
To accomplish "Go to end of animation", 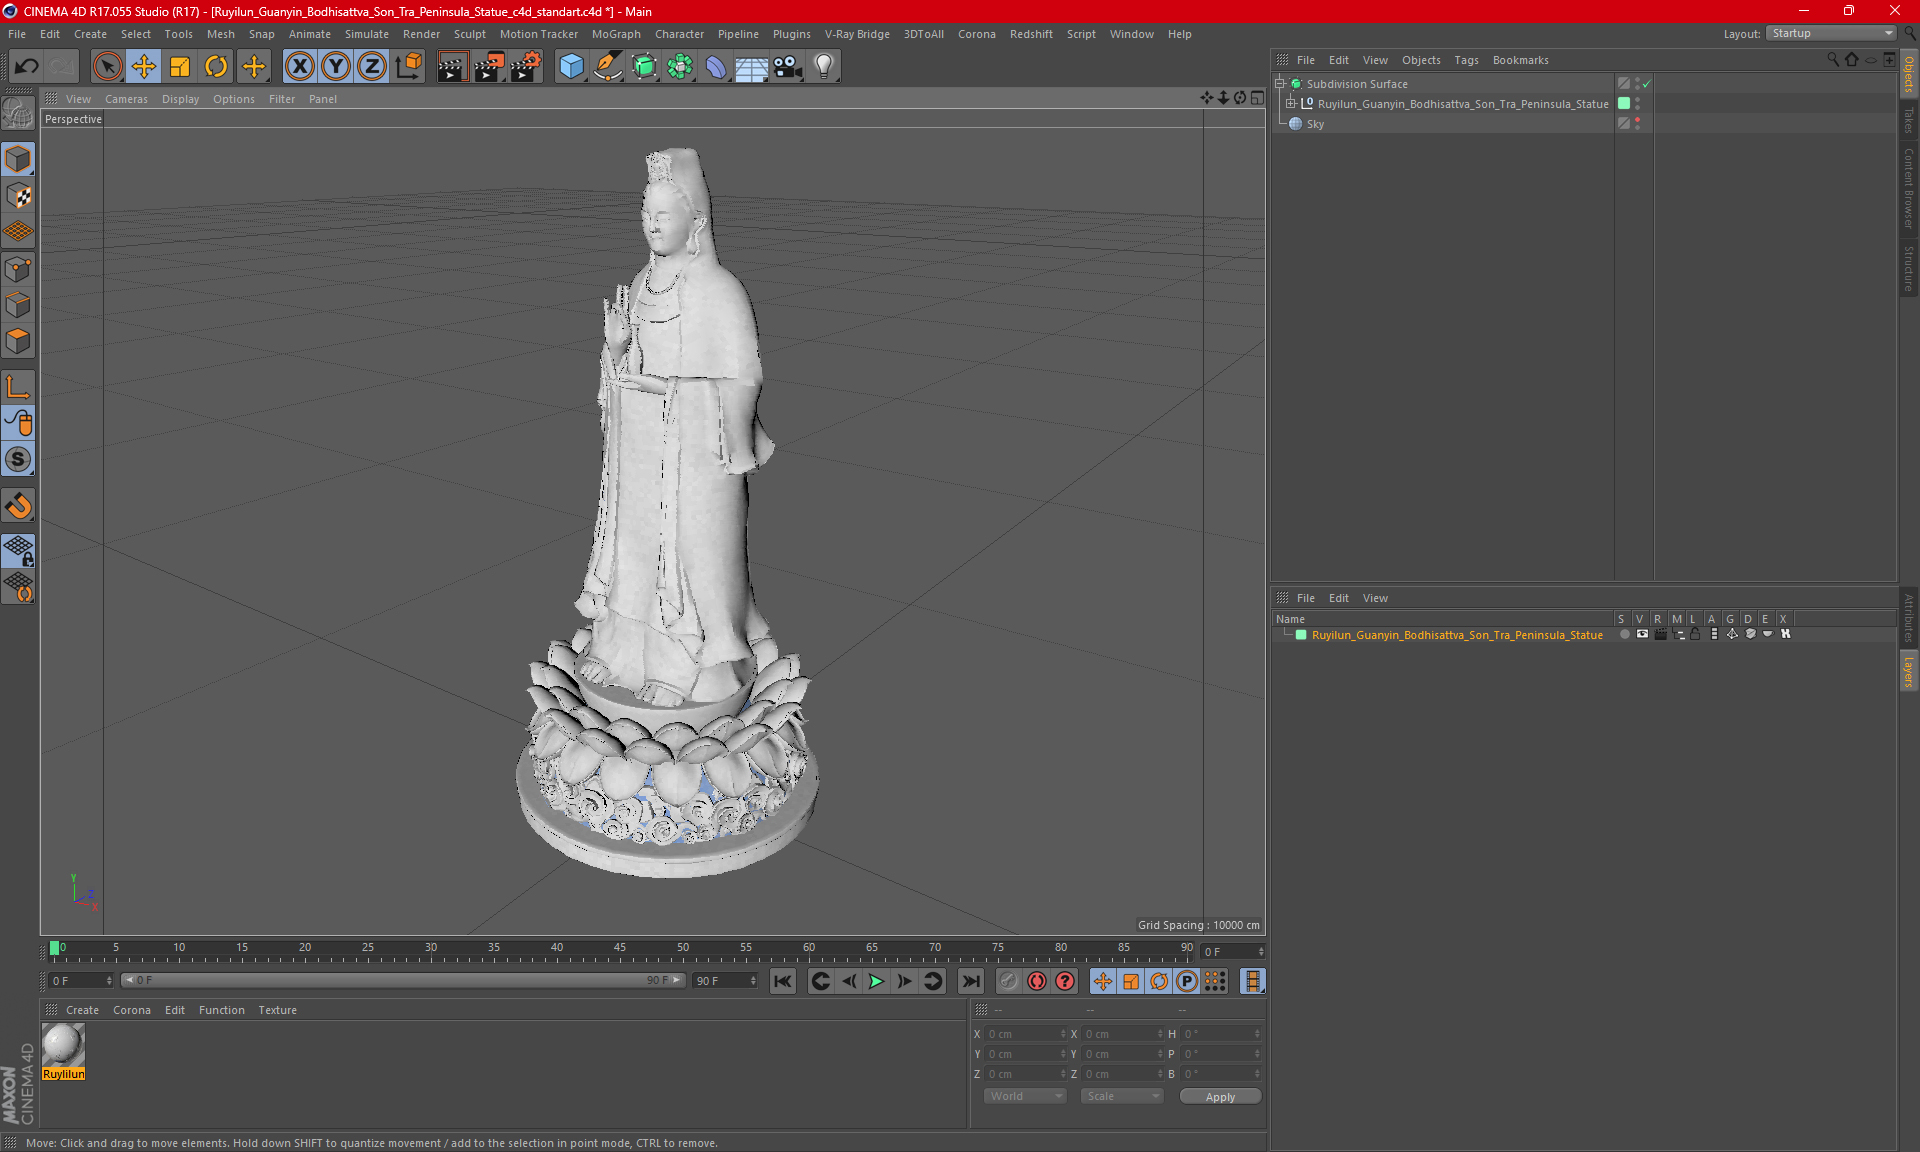I will (x=970, y=981).
